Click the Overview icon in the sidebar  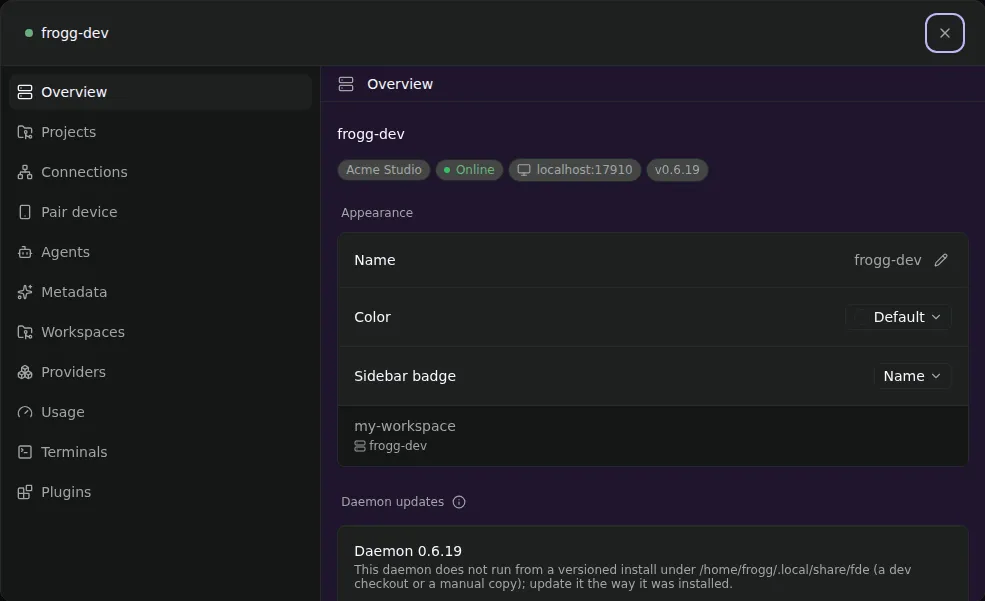click(24, 92)
